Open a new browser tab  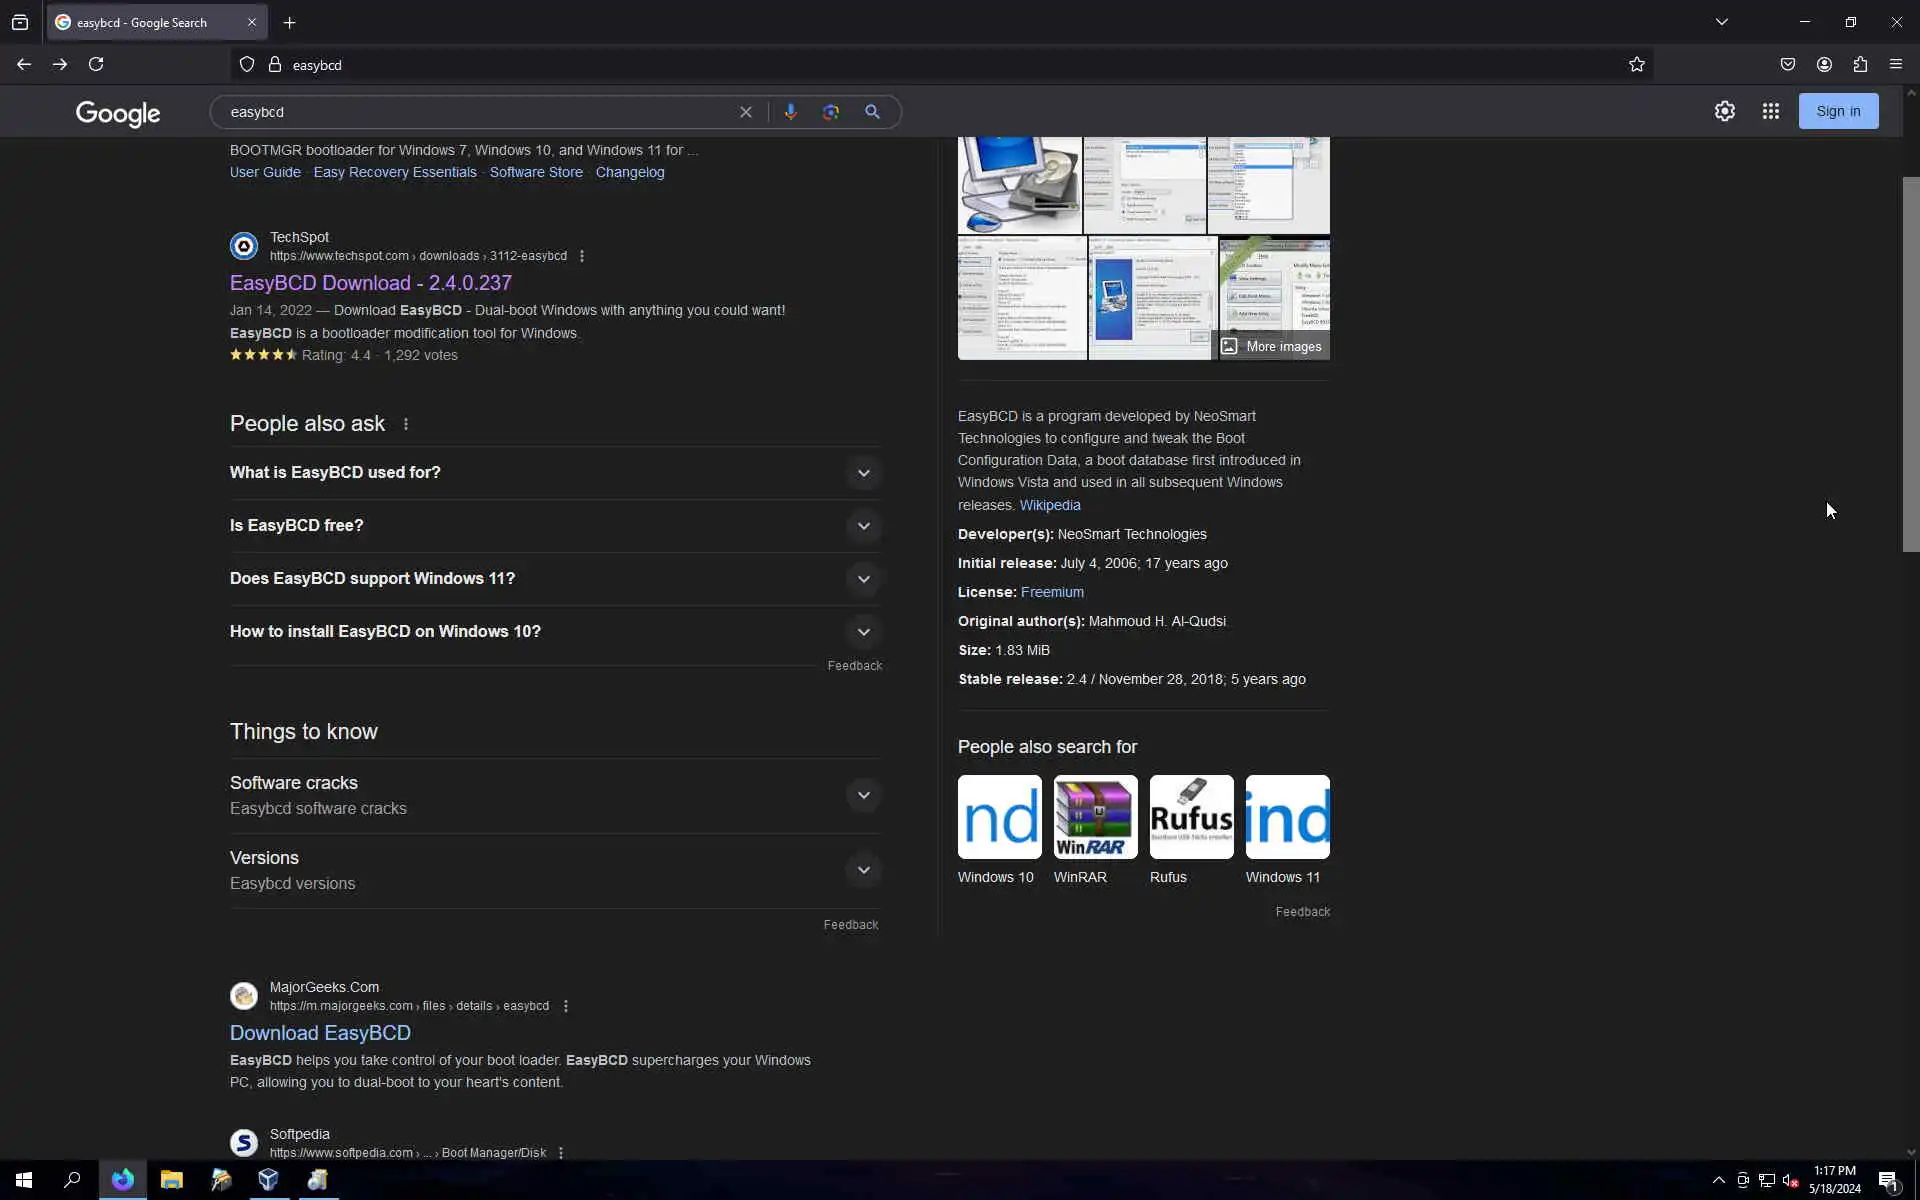pos(289,22)
